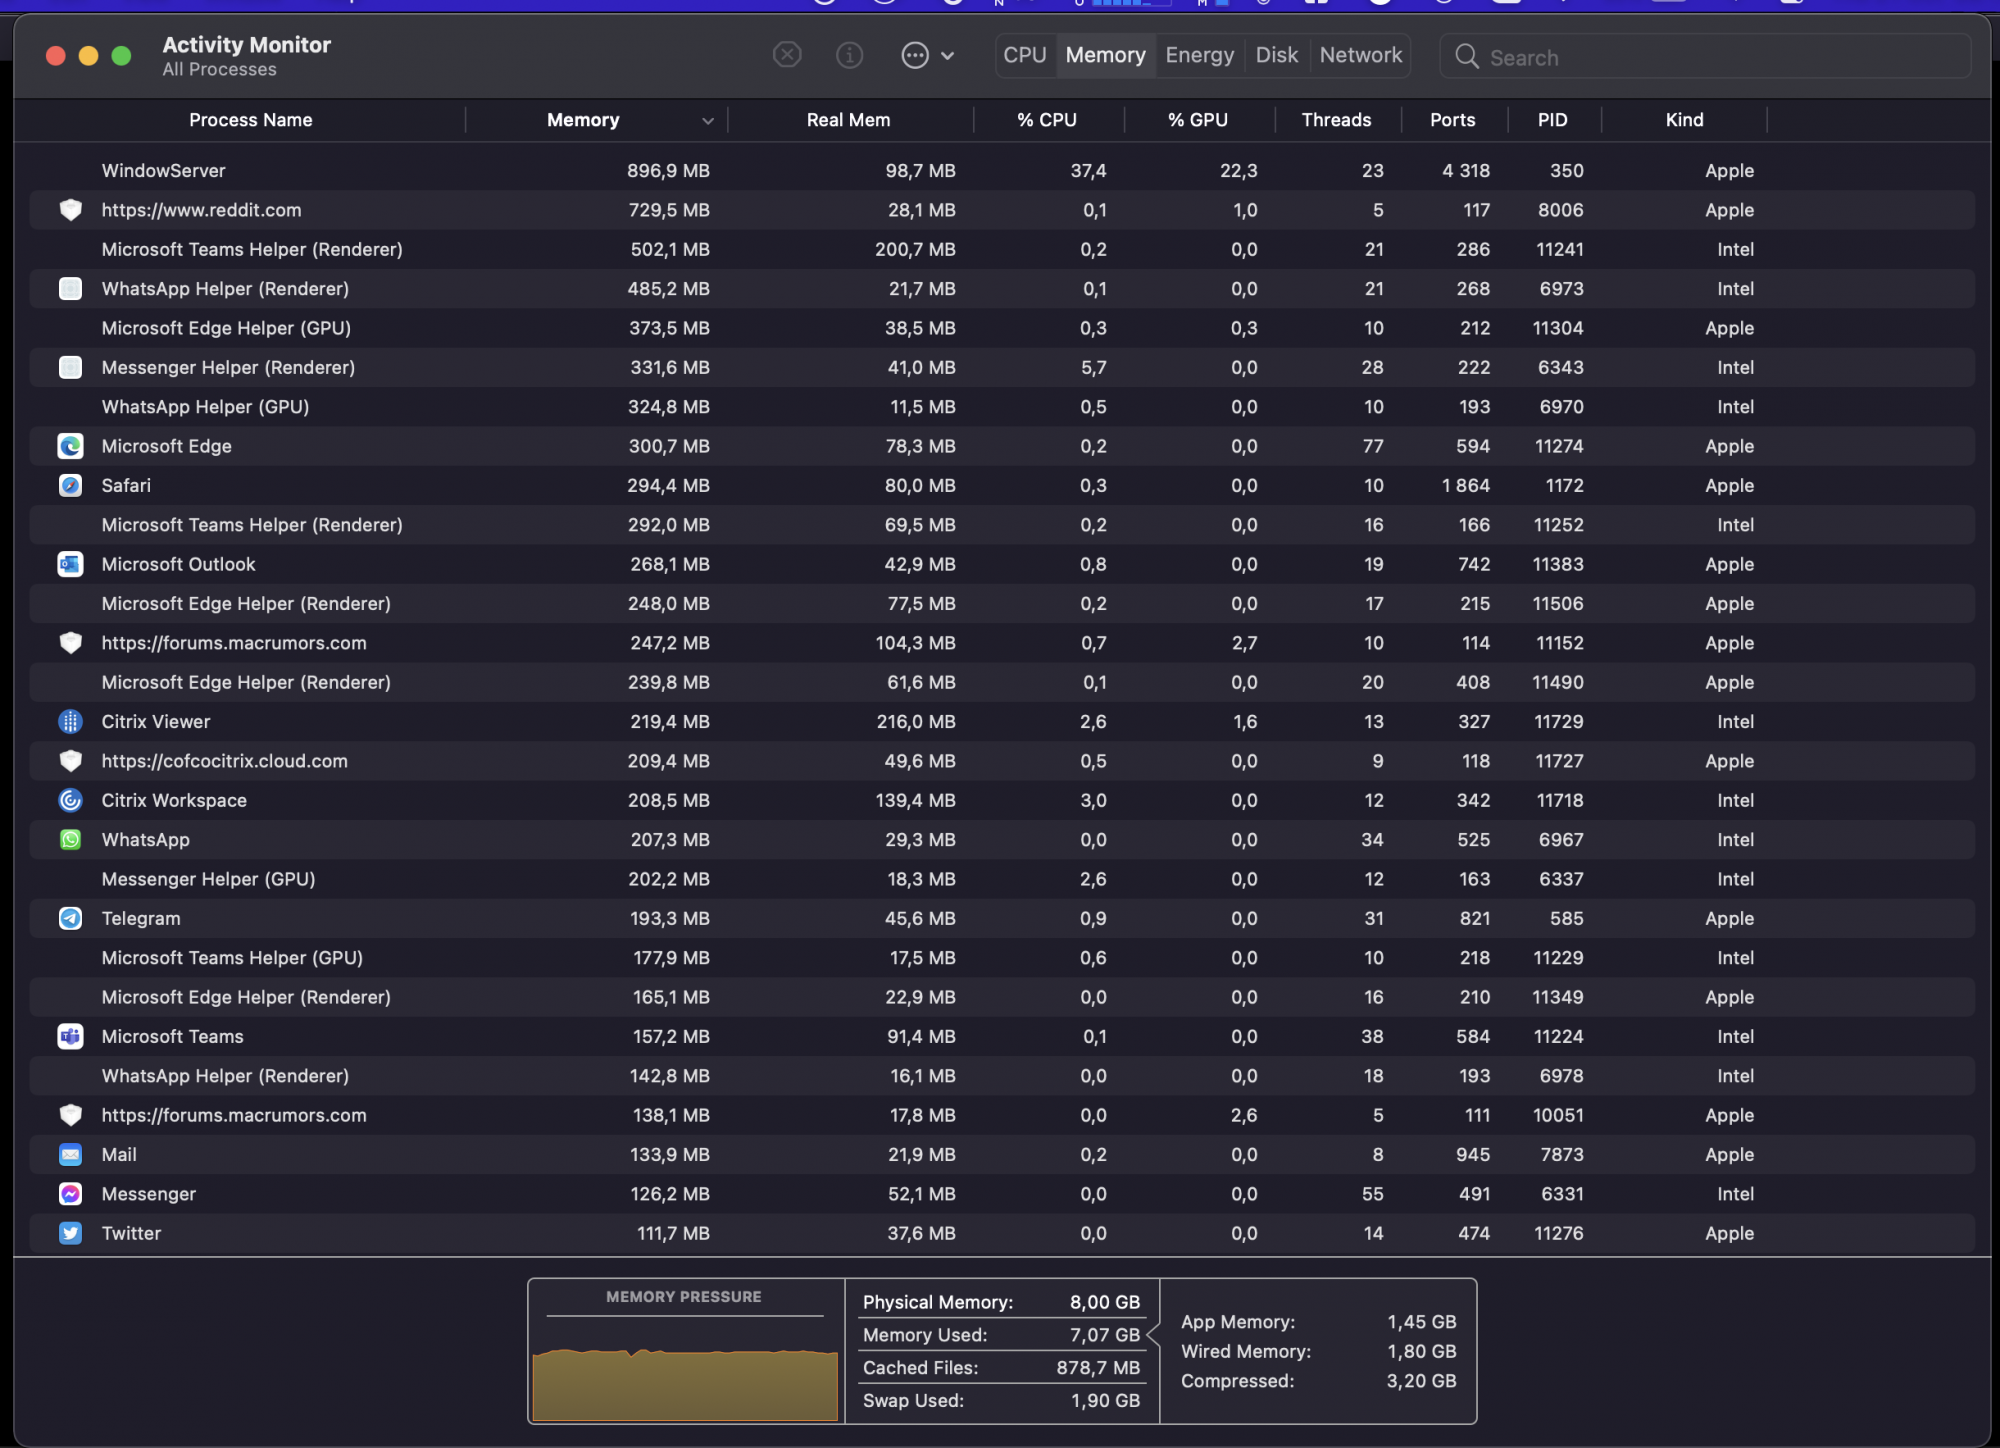Click the Safari compass icon
This screenshot has width=2000, height=1448.
point(70,486)
